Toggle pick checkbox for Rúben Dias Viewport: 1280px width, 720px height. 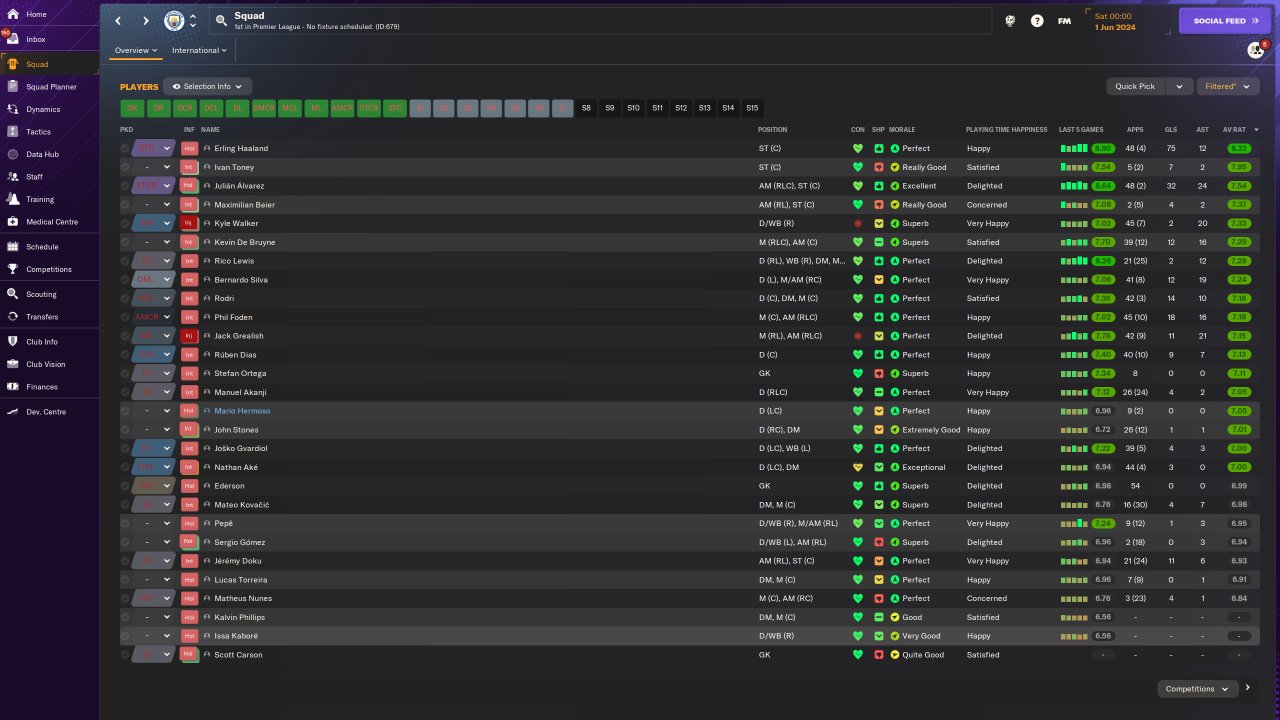125,355
